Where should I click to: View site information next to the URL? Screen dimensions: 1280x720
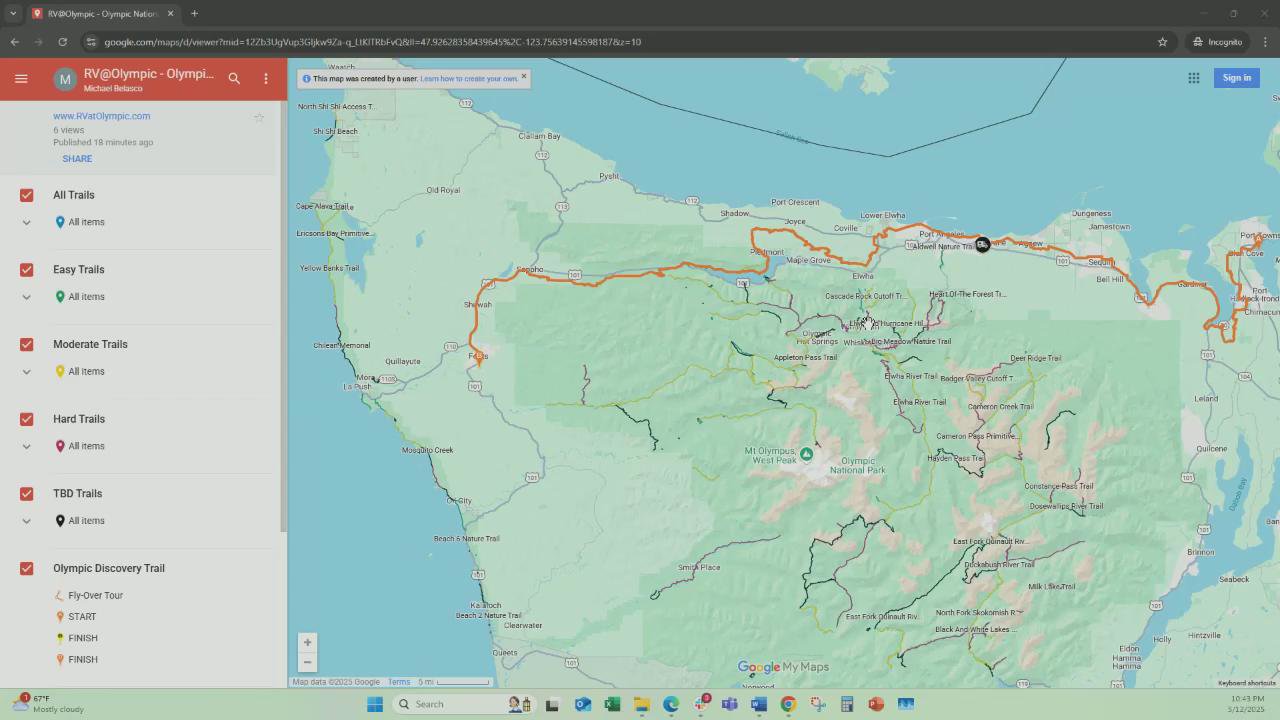tap(91, 42)
